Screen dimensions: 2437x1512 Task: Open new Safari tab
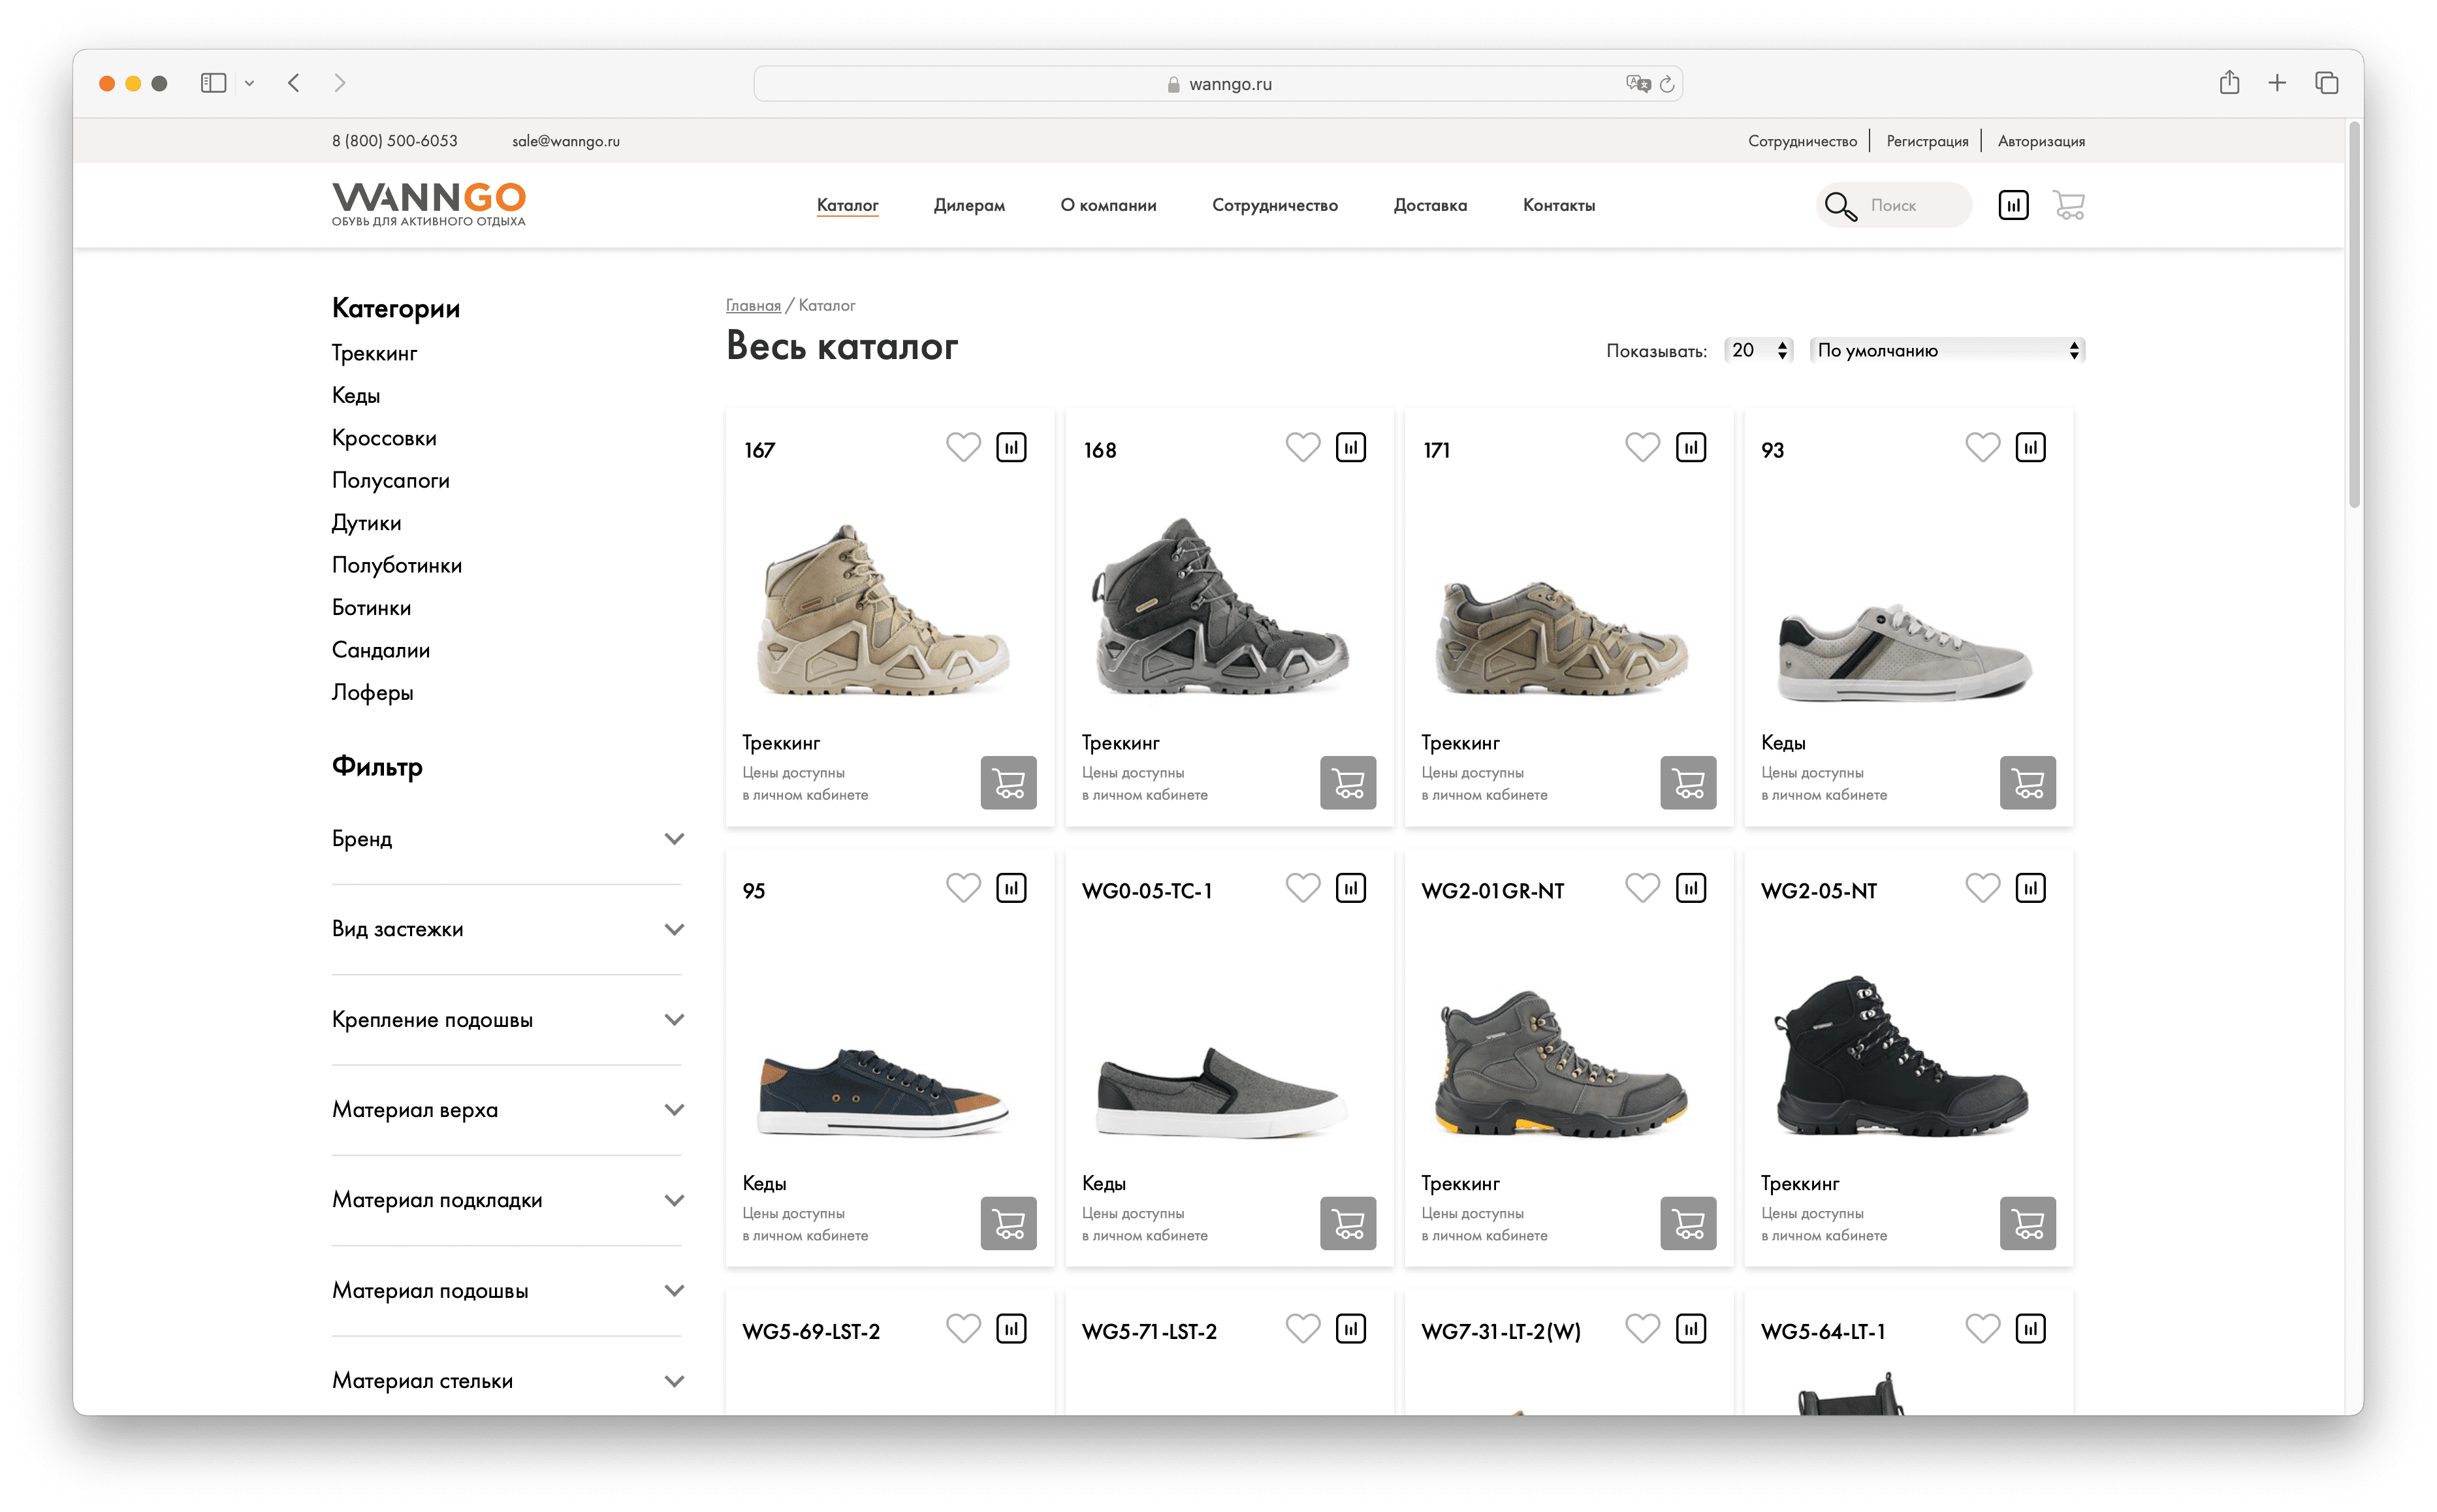pos(2277,83)
